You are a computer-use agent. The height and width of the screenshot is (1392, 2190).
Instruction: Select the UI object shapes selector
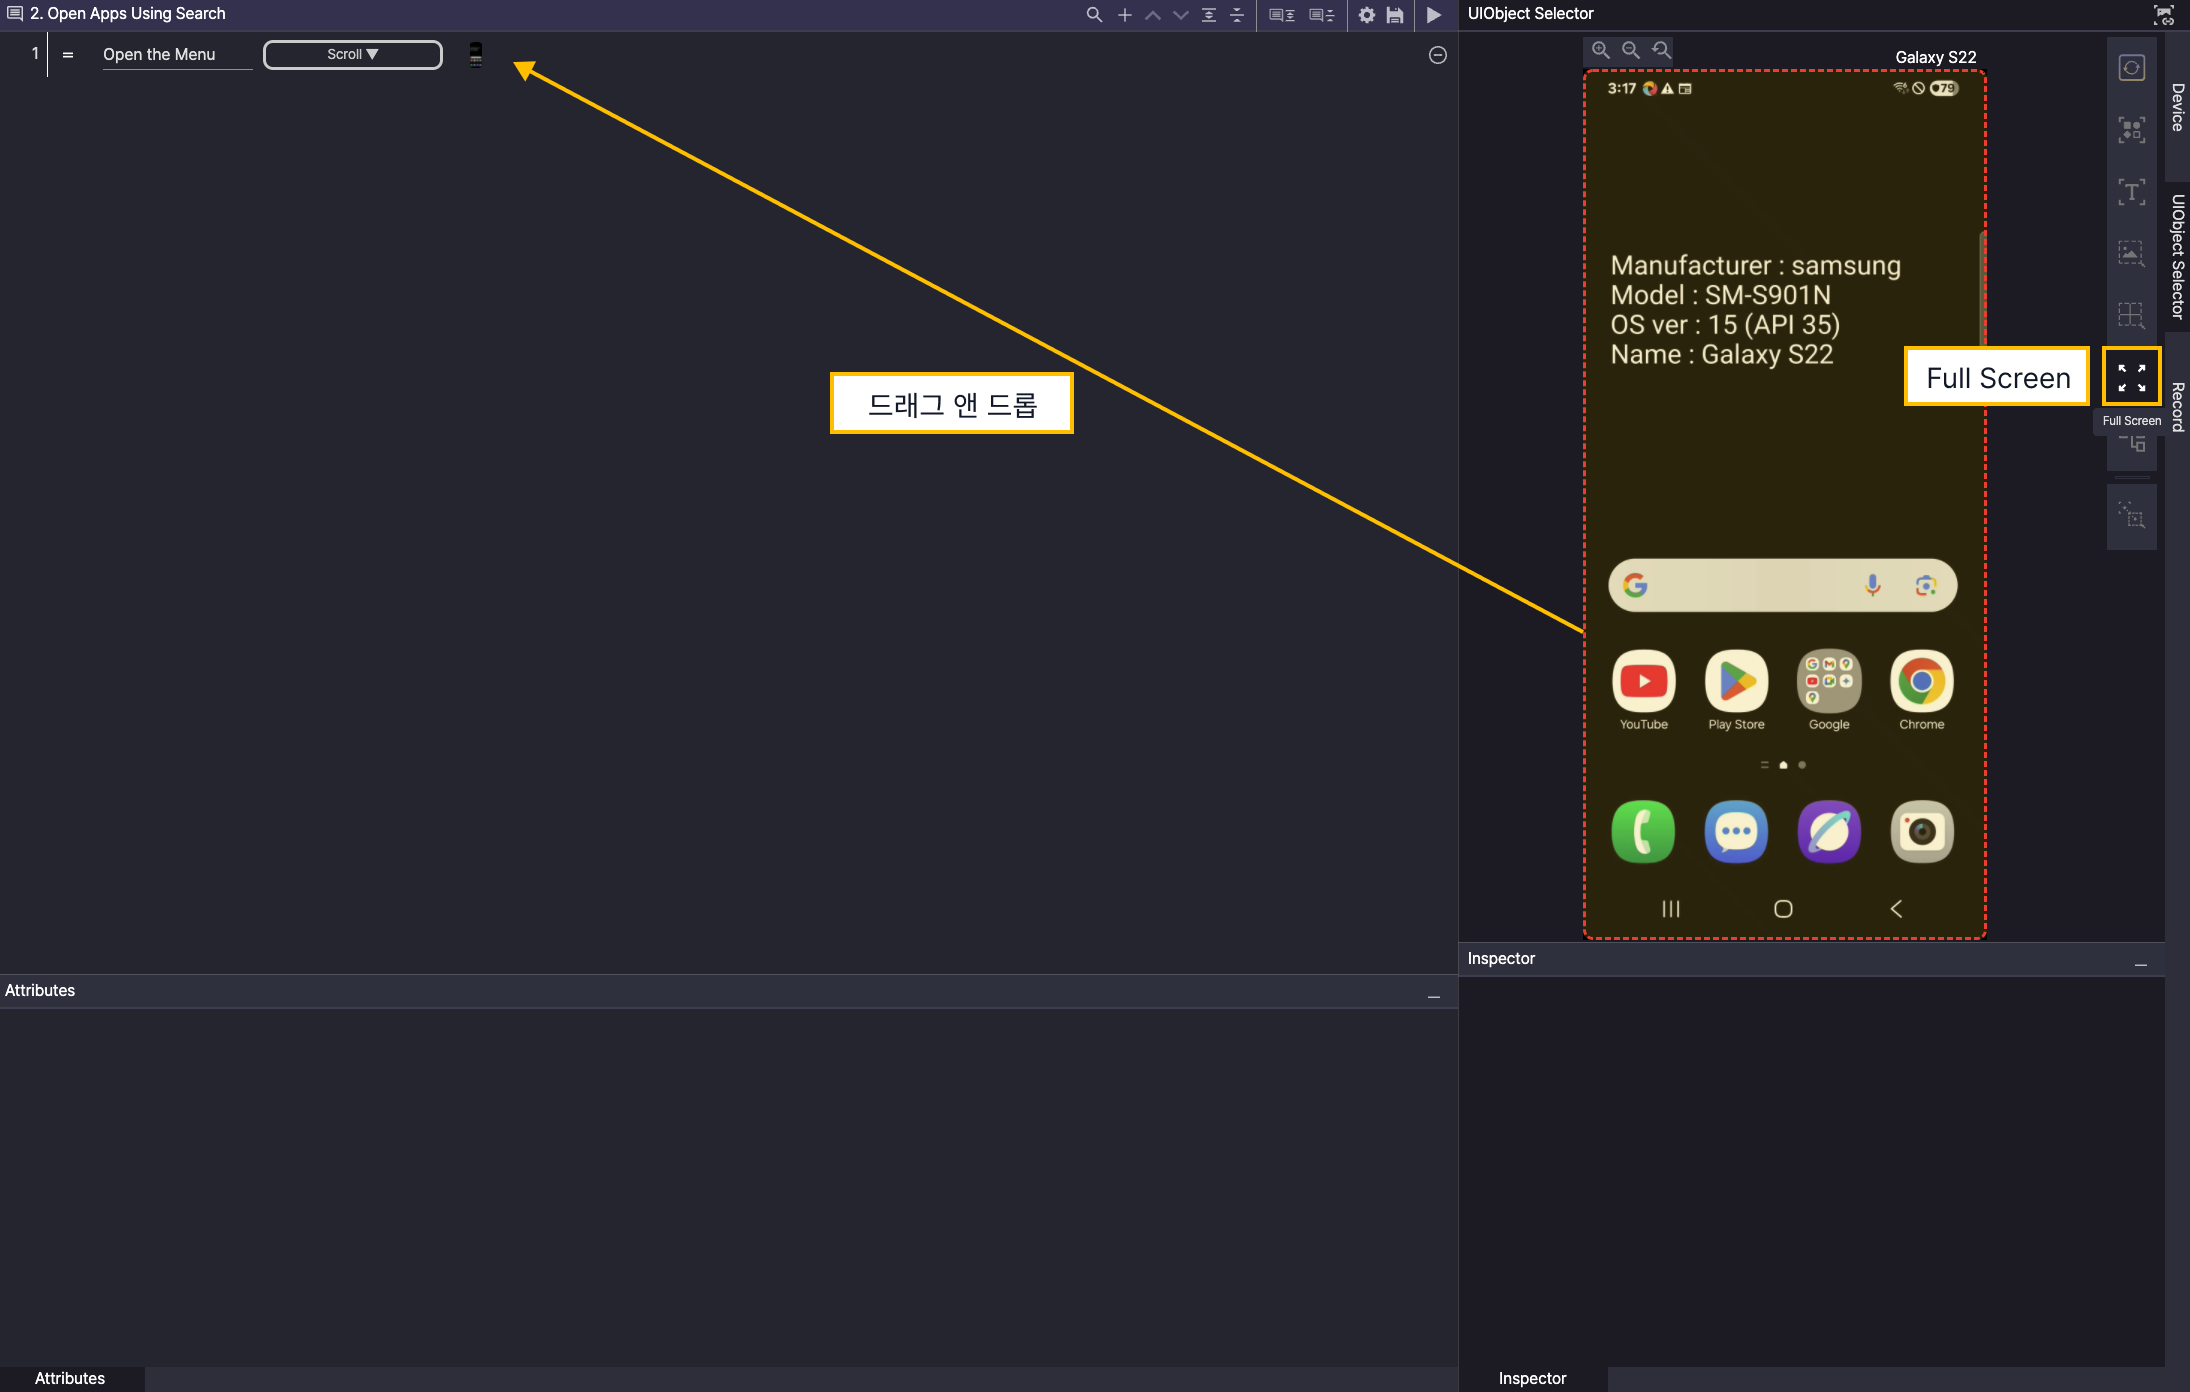pyautogui.click(x=2131, y=130)
